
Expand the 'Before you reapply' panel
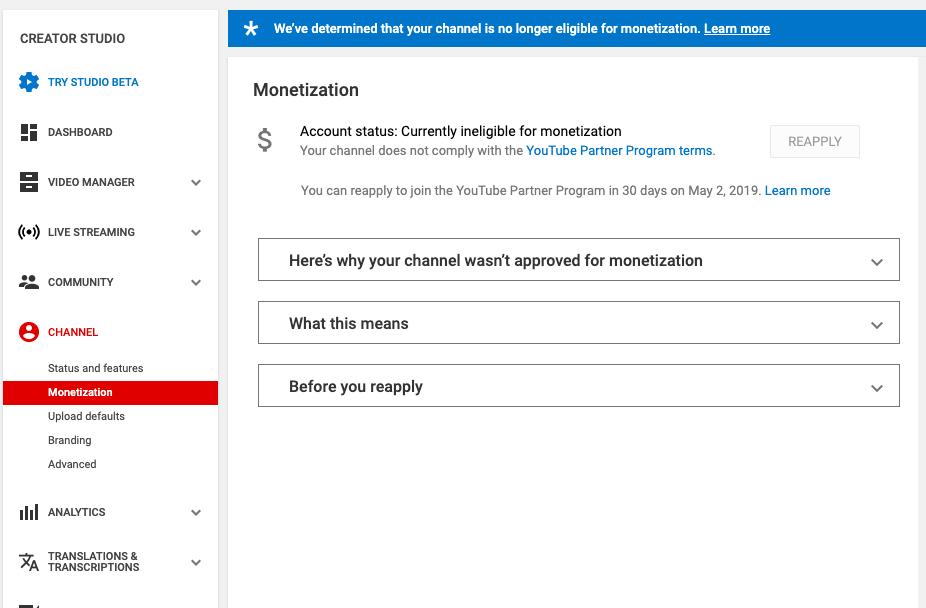click(578, 385)
